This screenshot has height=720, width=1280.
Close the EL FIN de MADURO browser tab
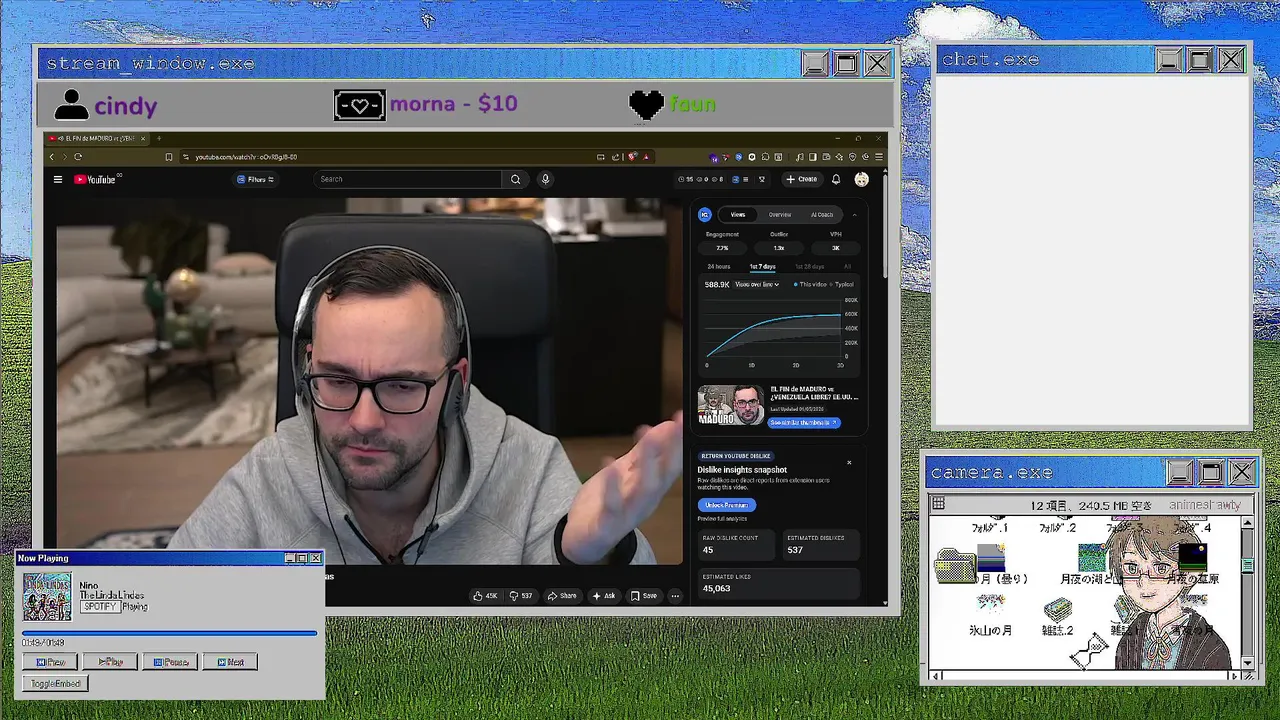click(143, 138)
